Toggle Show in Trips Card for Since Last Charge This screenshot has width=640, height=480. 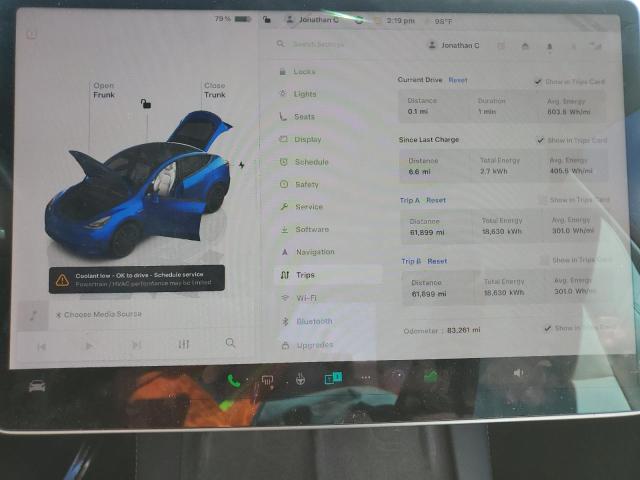[541, 141]
